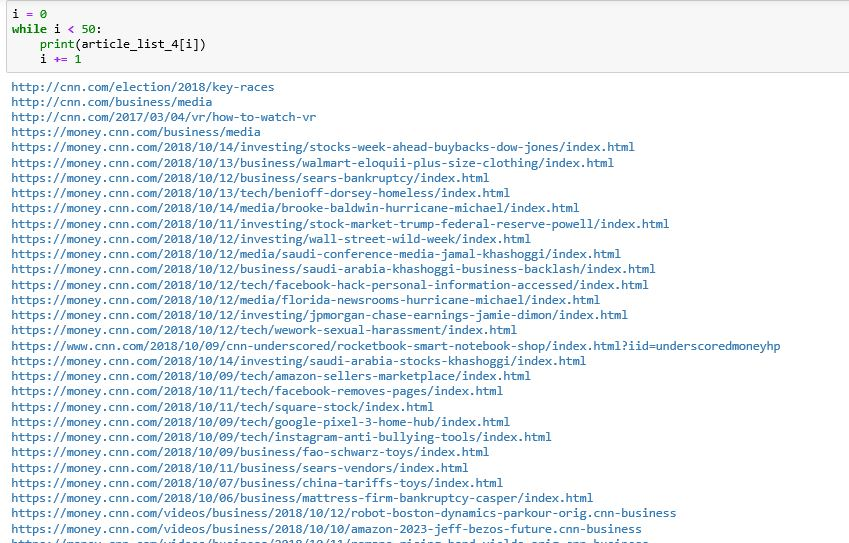This screenshot has height=543, width=849.
Task: Open the saudi-arabia-khashoggi-business-backlash link
Action: pyautogui.click(x=334, y=269)
